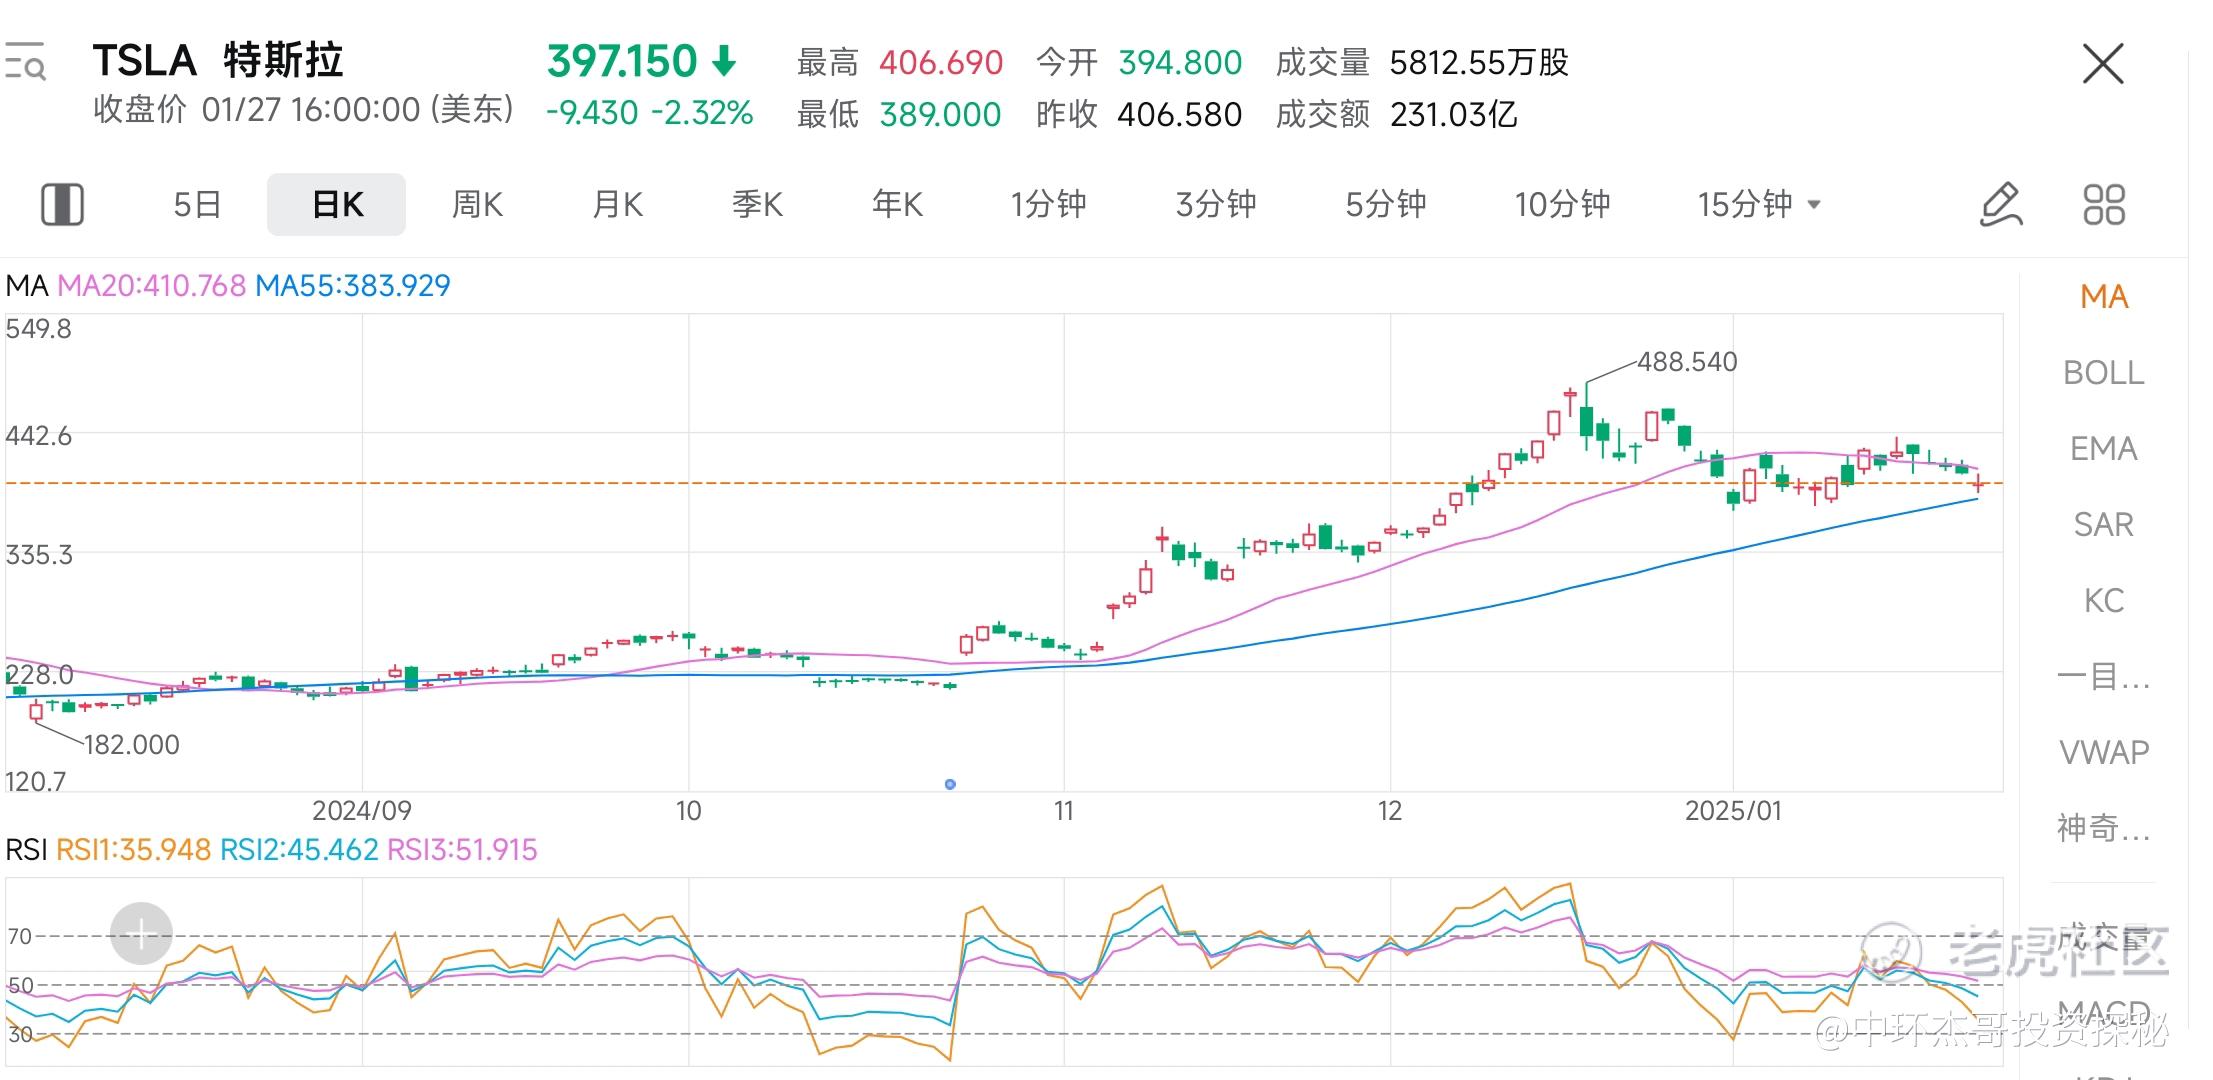The height and width of the screenshot is (1080, 2213).
Task: Select the VWAP indicator
Action: pos(2104,752)
